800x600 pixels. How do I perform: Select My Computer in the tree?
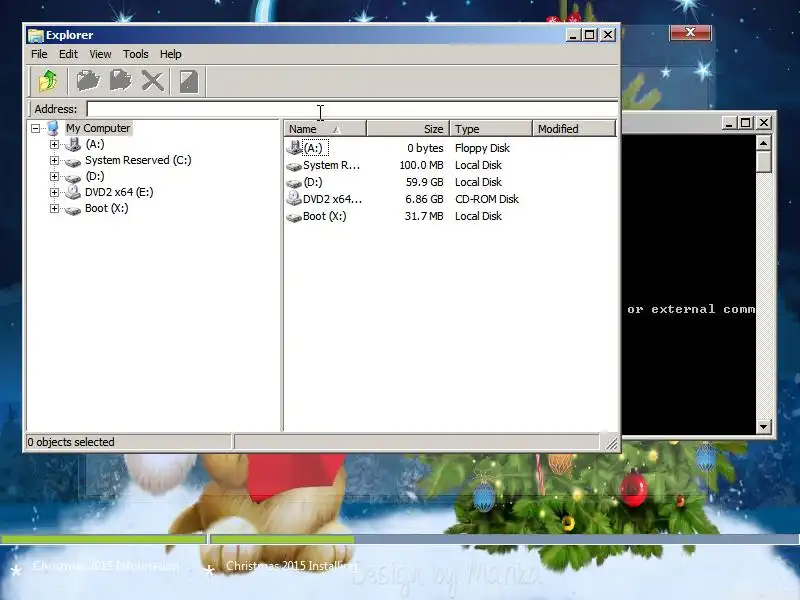coord(98,128)
